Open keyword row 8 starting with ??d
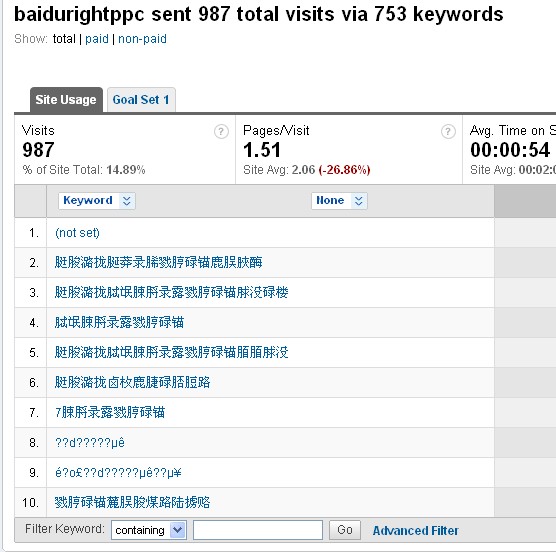The image size is (556, 552). pyautogui.click(x=90, y=443)
